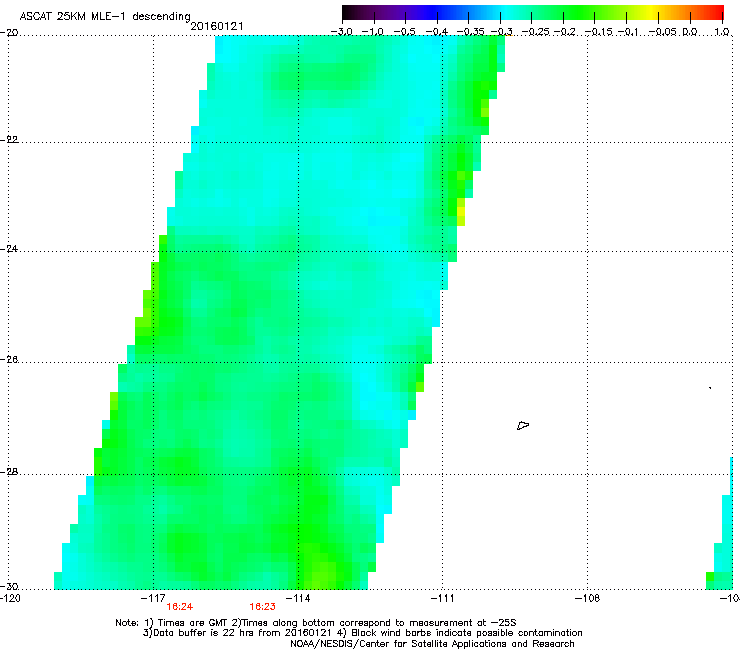Click the red time stamp 16:23
The height and width of the screenshot is (650, 740).
point(262,607)
